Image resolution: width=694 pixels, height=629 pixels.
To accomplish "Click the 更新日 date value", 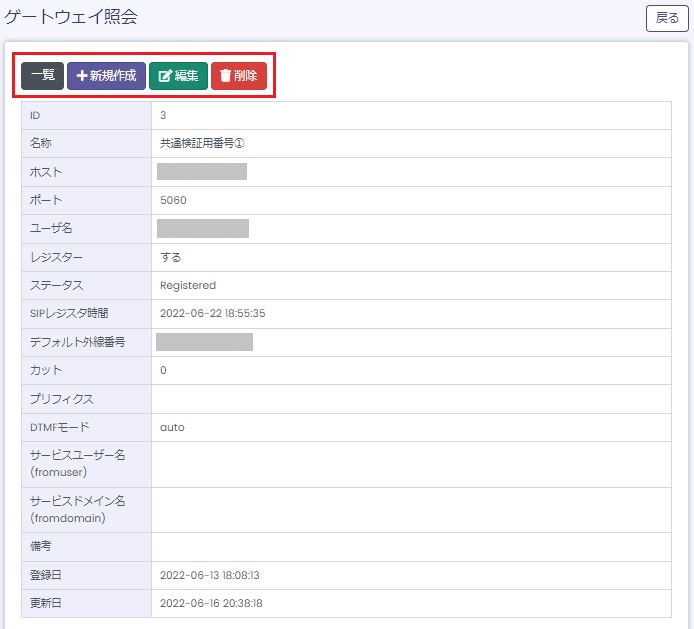I will click(210, 603).
